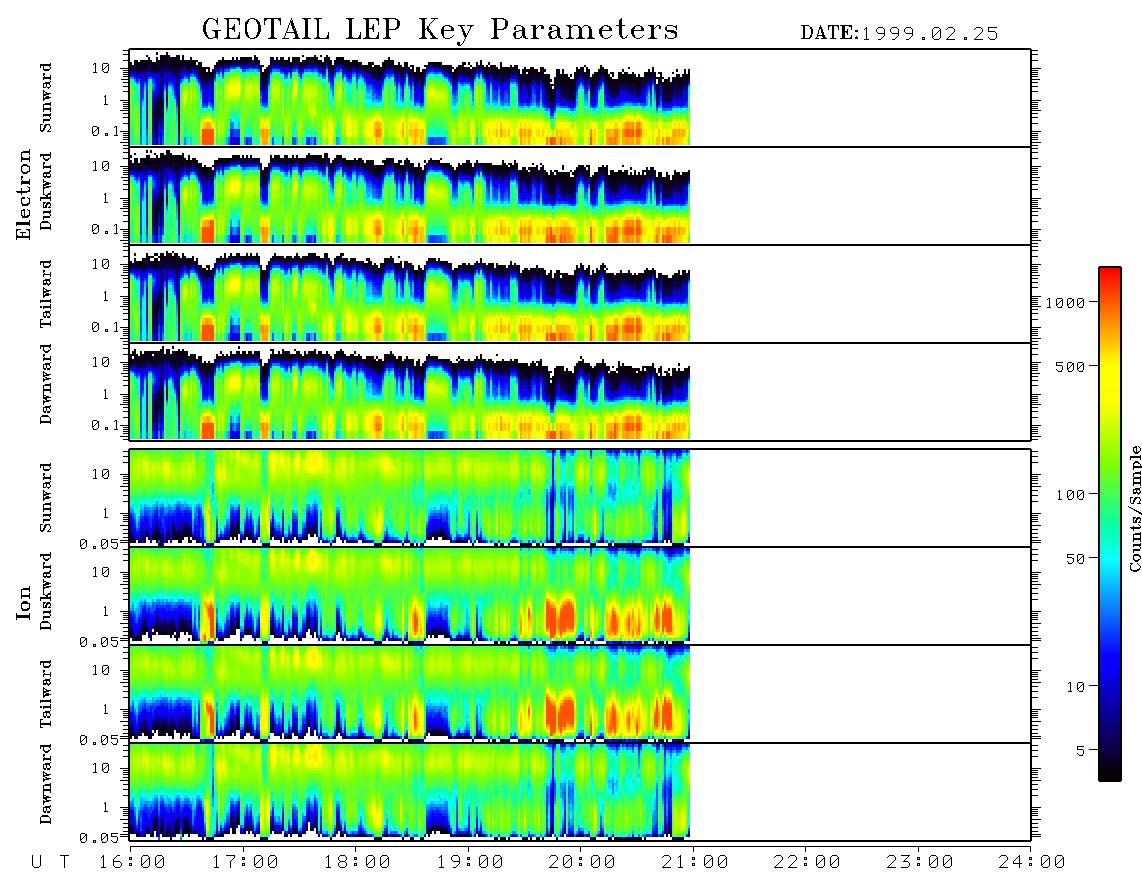Select the Electron "Sunward" panel label
The height and width of the screenshot is (880, 1142).
[x=46, y=98]
